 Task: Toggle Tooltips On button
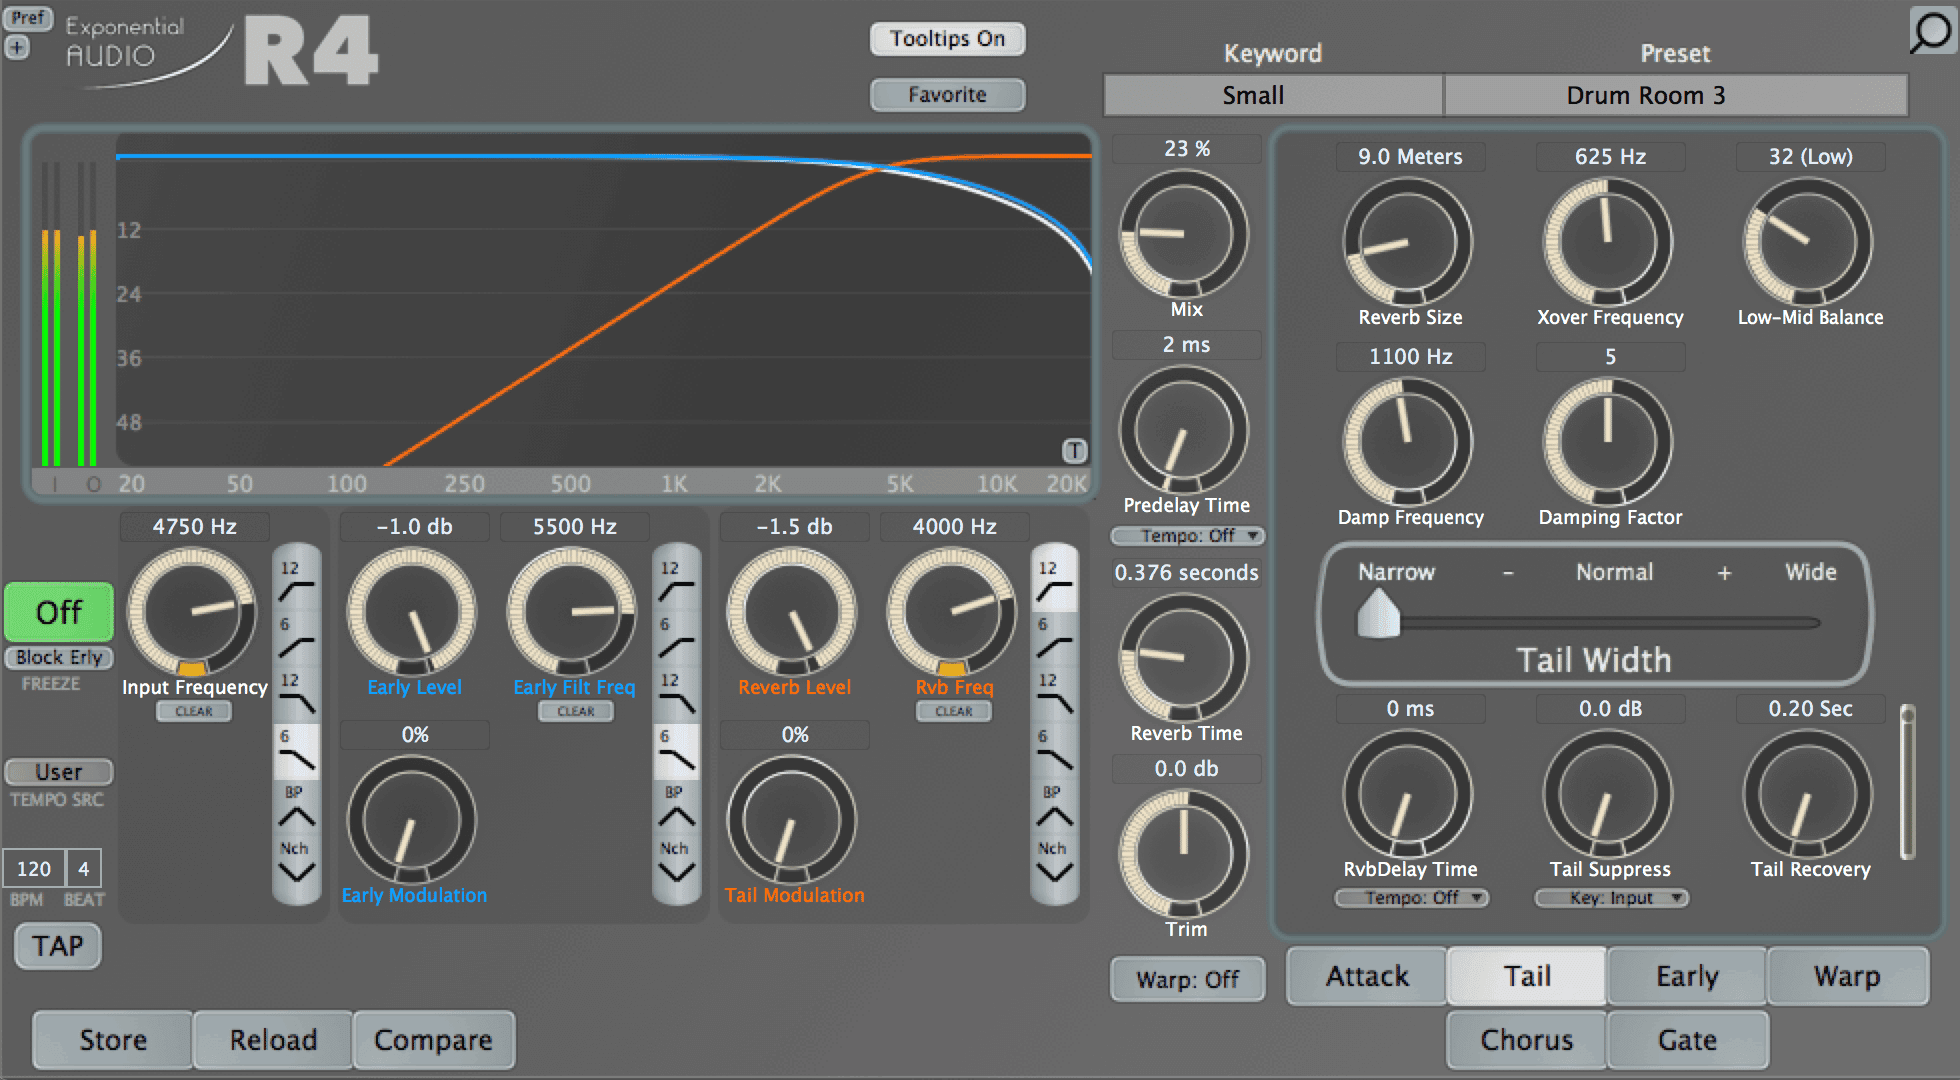[947, 39]
